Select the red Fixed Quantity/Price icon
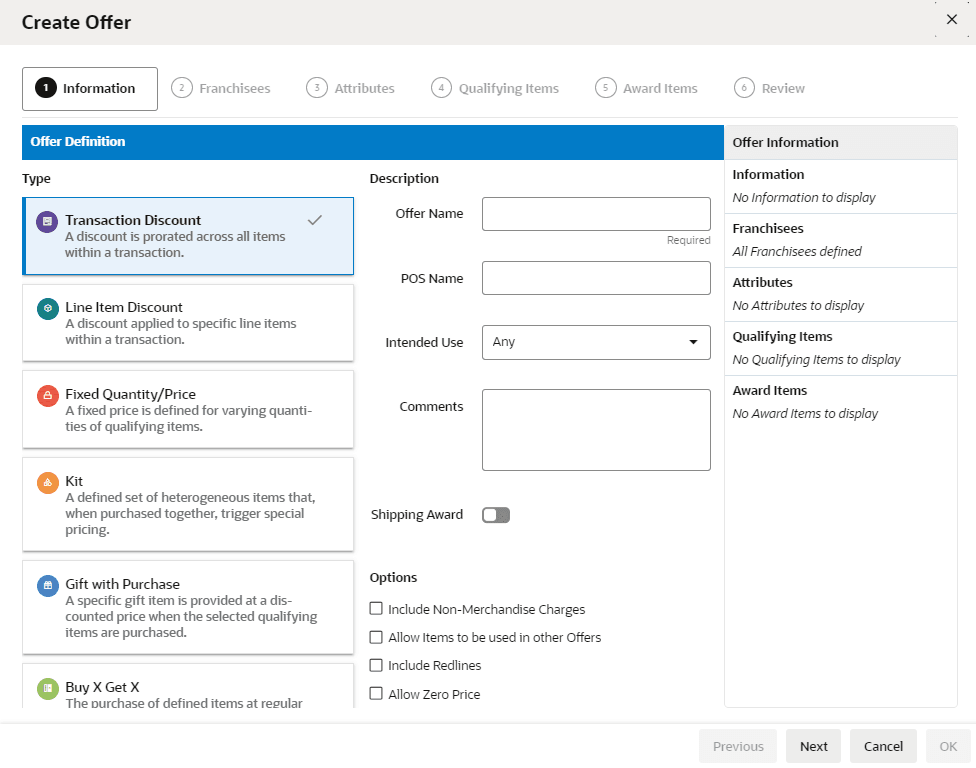 pos(47,396)
